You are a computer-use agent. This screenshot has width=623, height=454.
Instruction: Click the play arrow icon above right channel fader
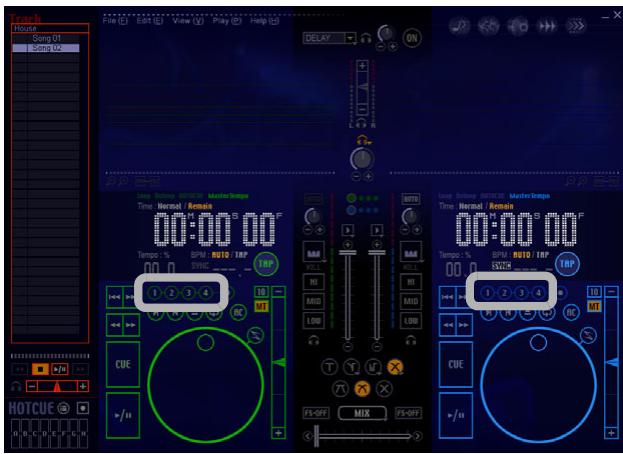point(377,230)
